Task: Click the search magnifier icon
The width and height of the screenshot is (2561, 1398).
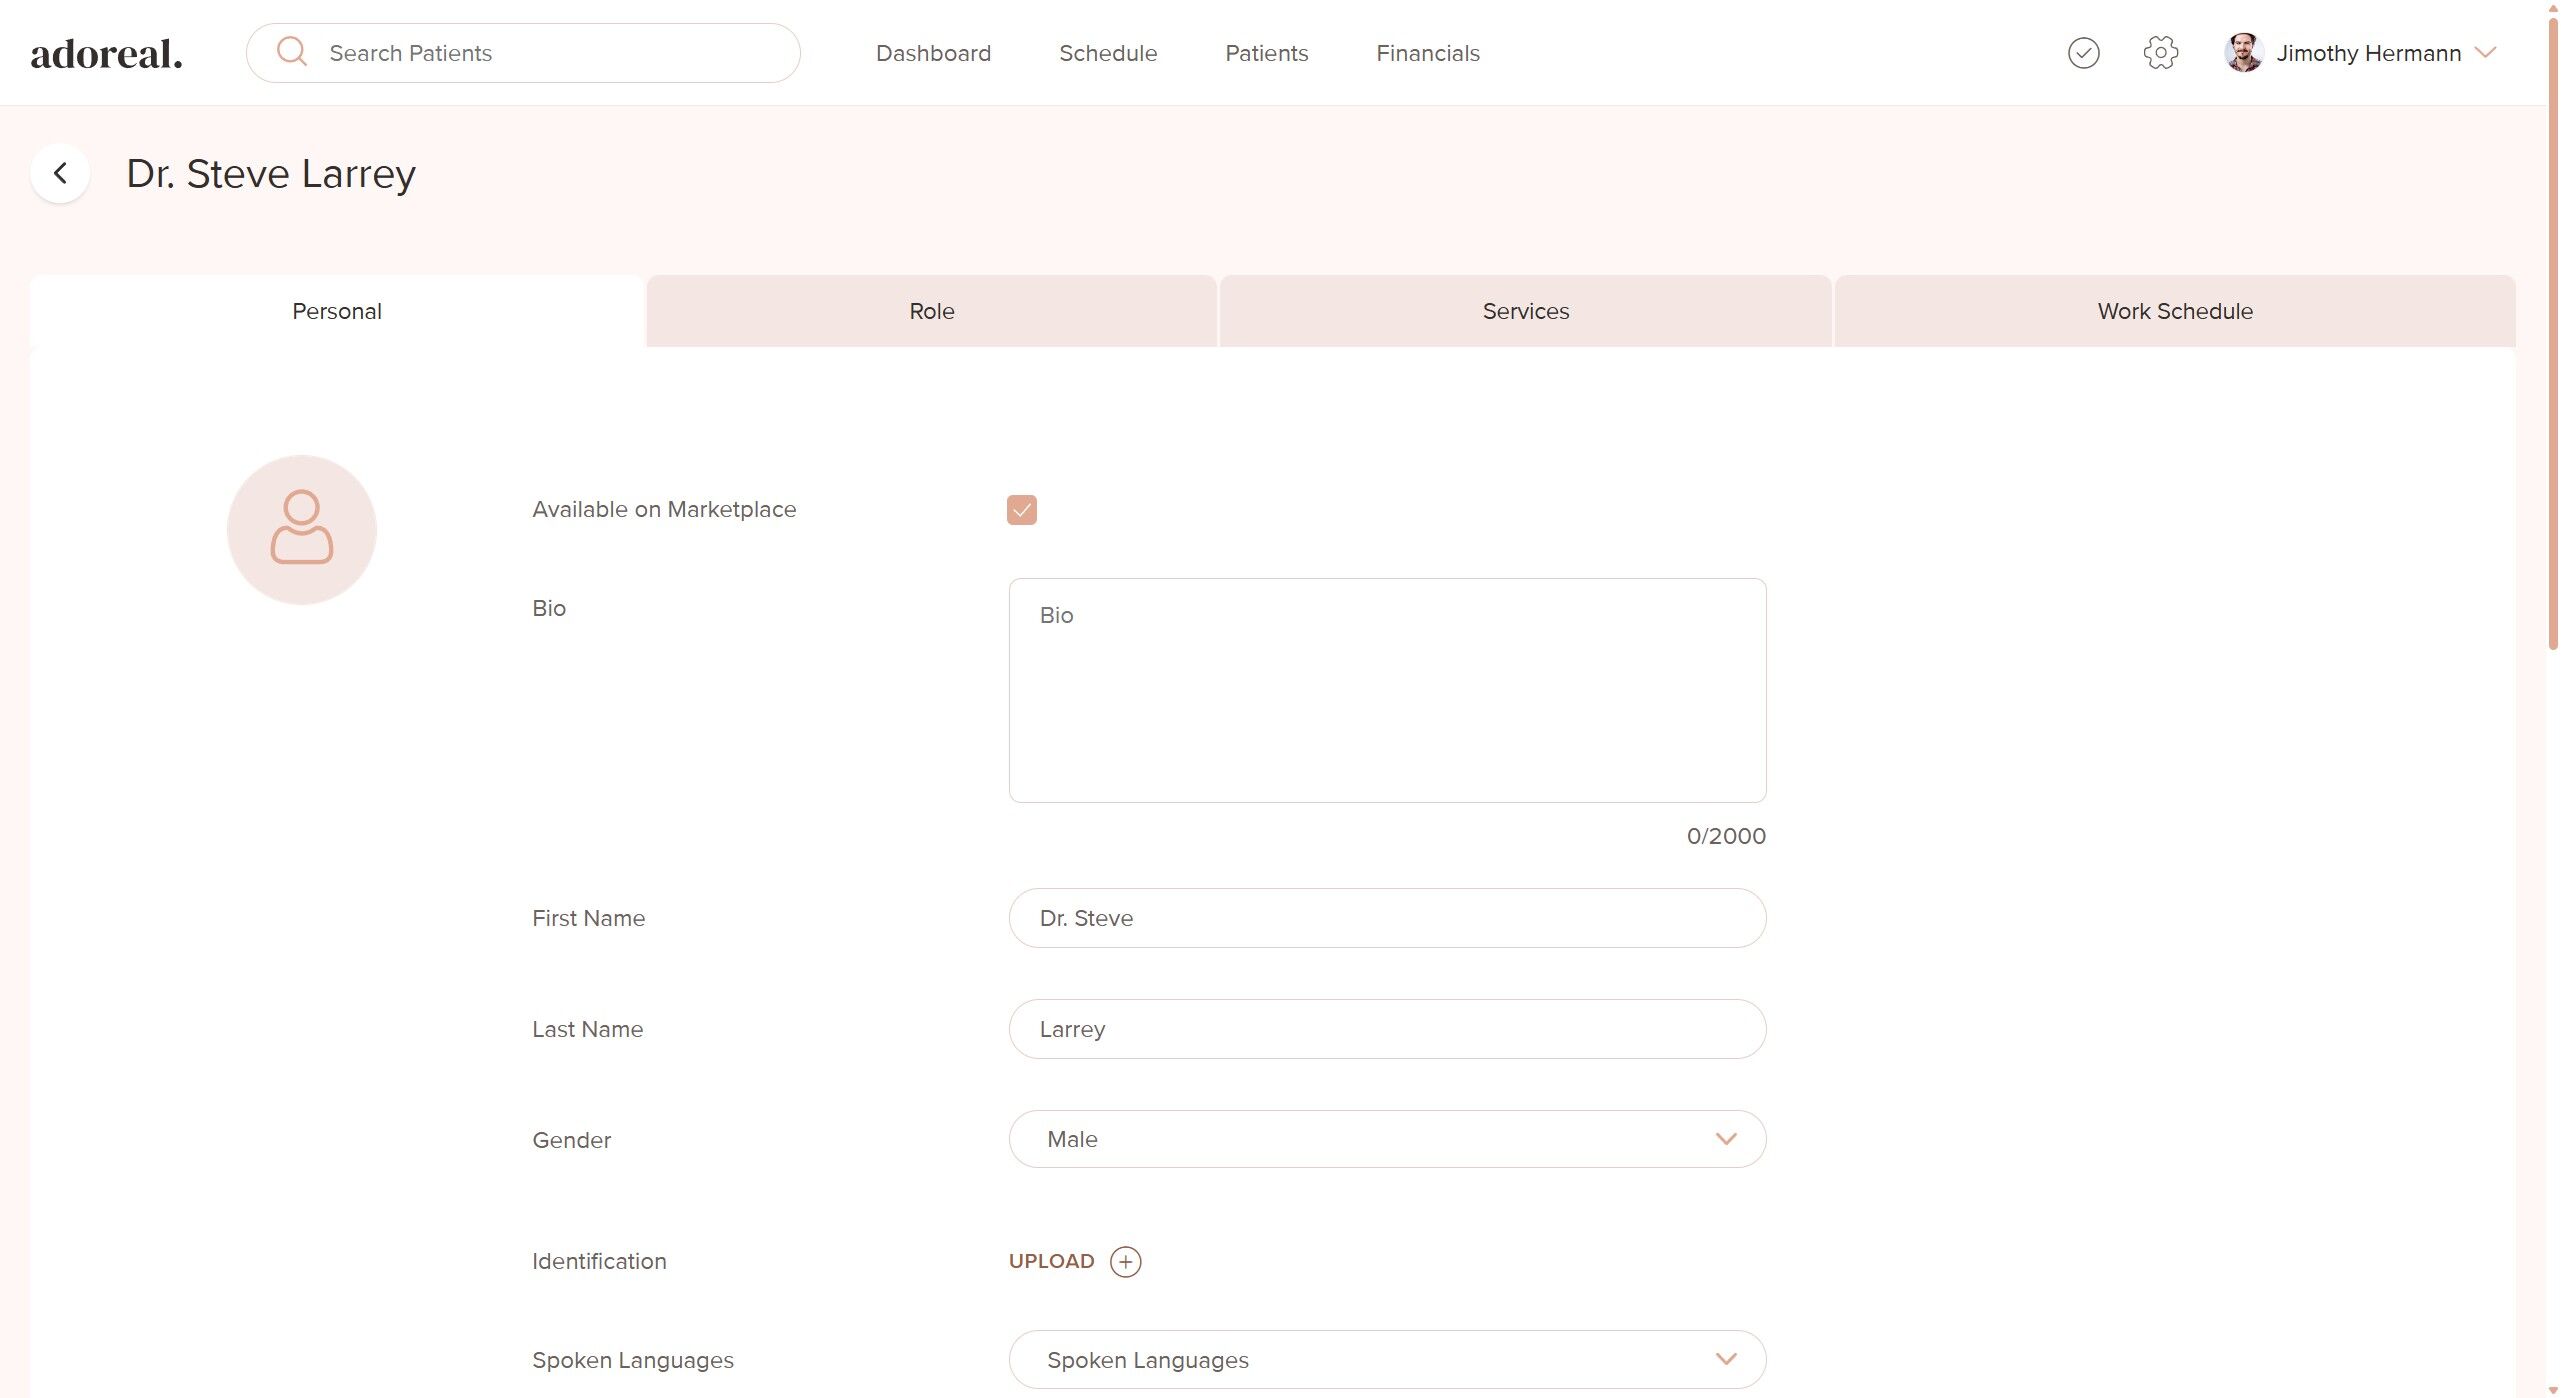Action: [291, 52]
